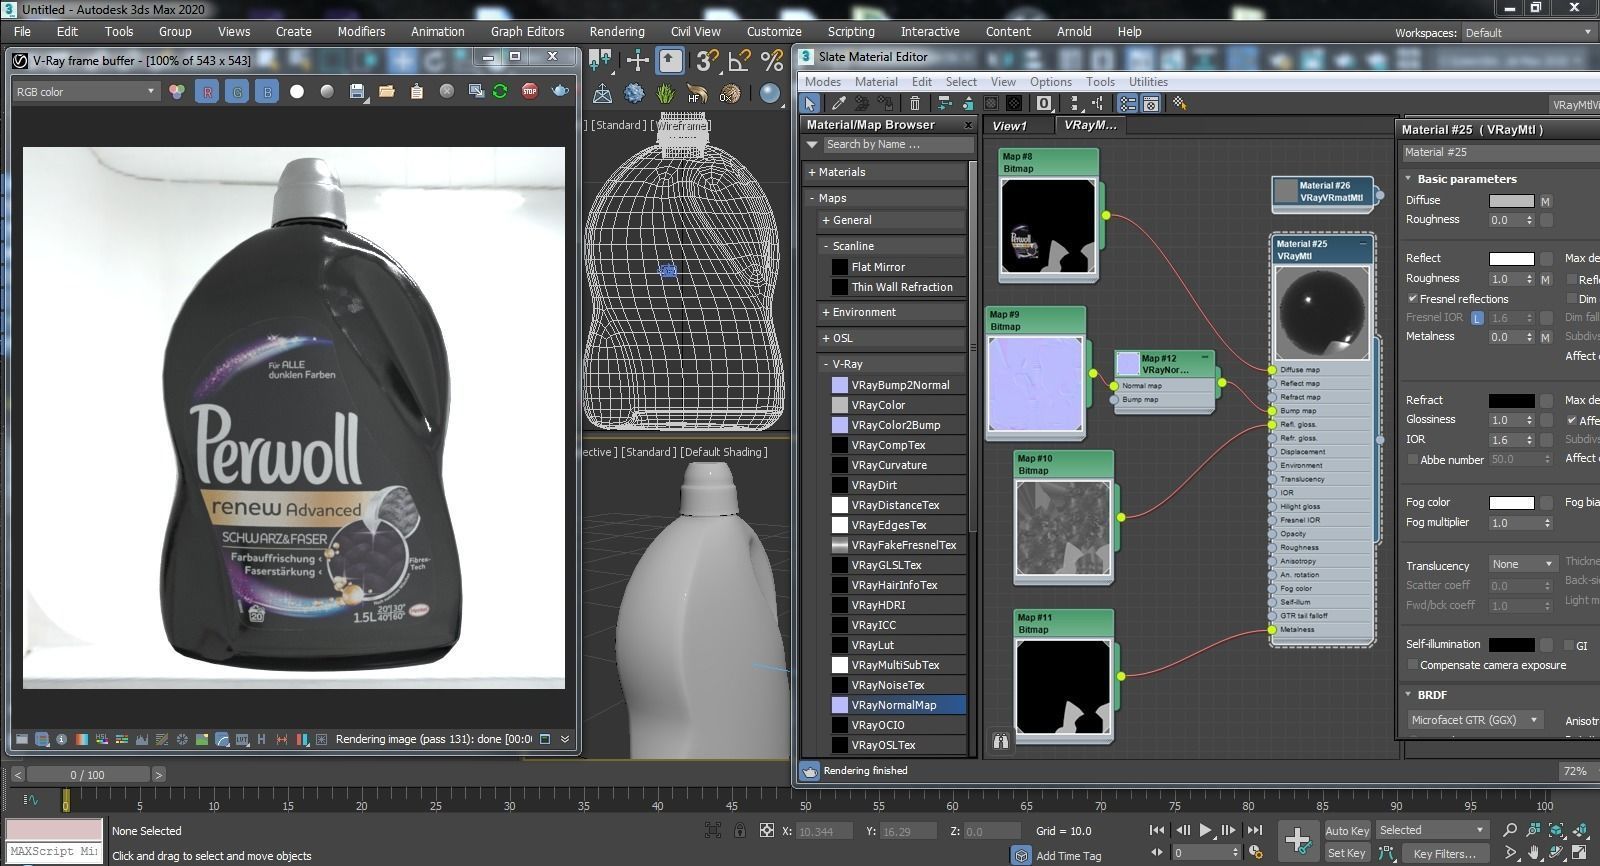Image resolution: width=1600 pixels, height=866 pixels.
Task: Toggle the Abbe number checkbox
Action: pyautogui.click(x=1412, y=459)
